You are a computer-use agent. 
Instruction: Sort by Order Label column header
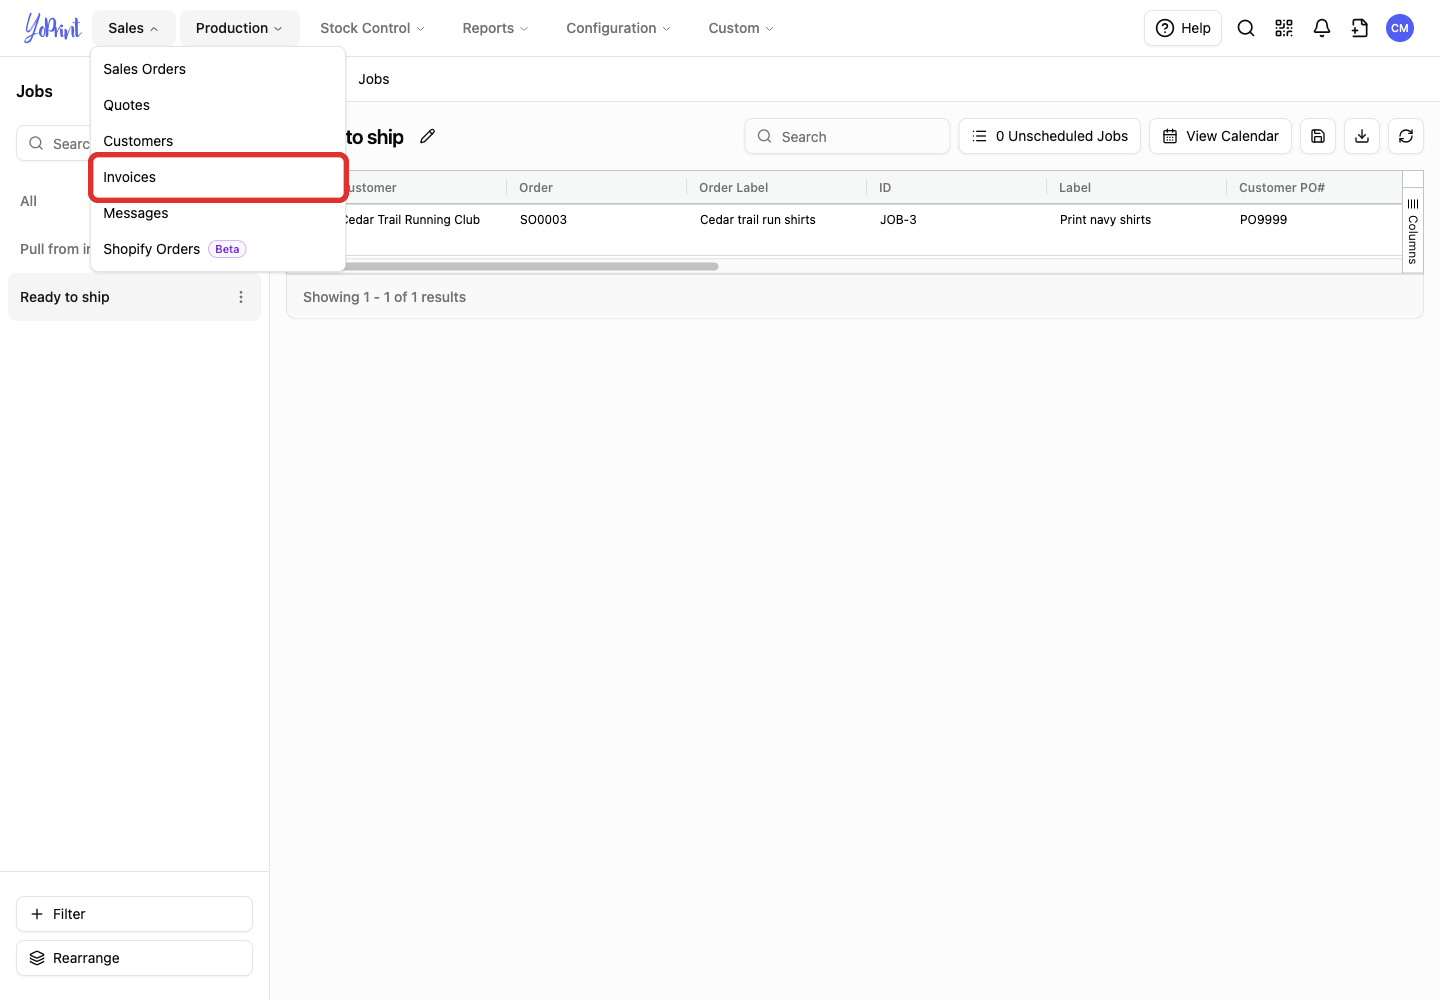pos(733,187)
